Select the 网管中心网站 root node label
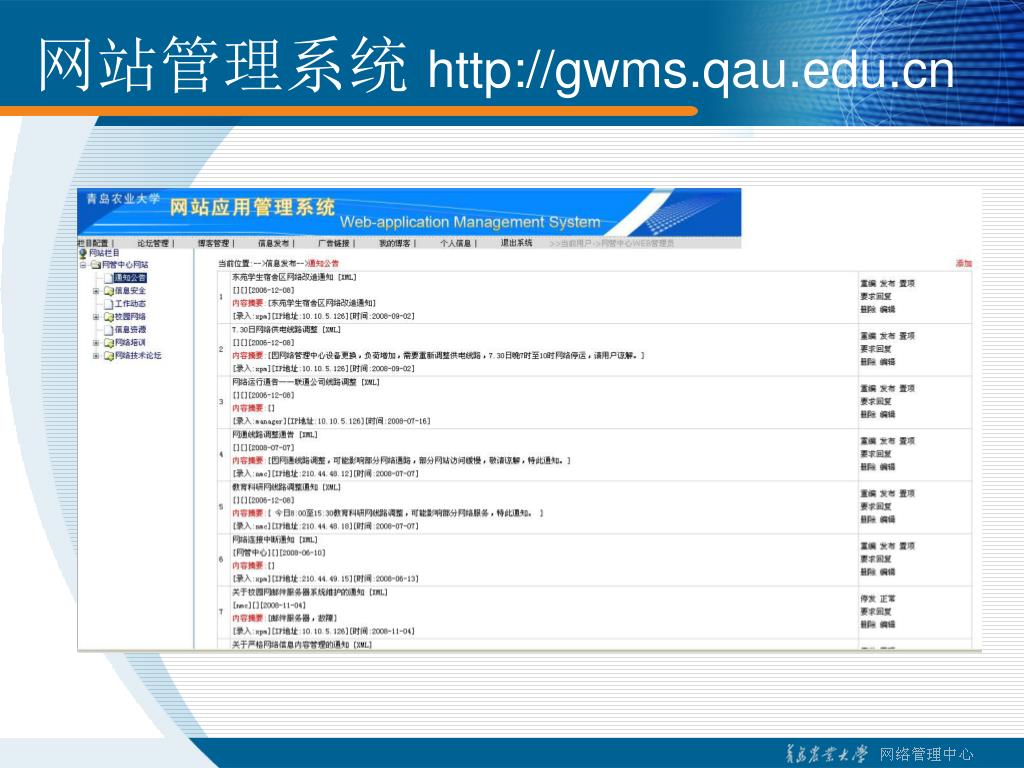Image resolution: width=1024 pixels, height=768 pixels. point(125,264)
